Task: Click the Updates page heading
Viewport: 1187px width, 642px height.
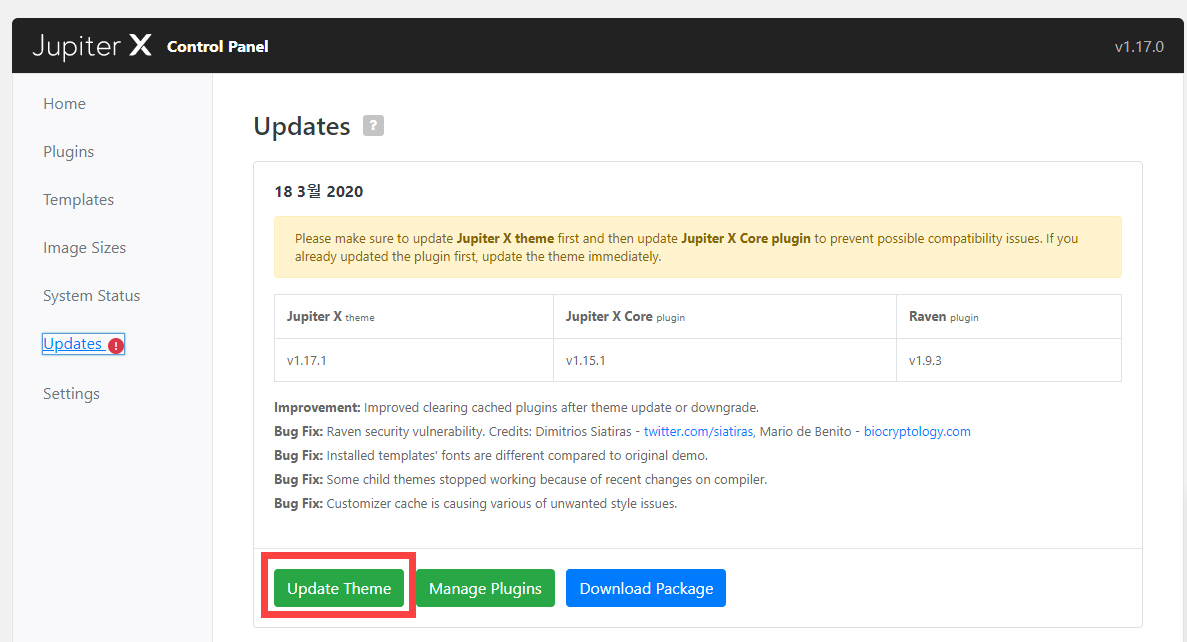Action: click(302, 126)
